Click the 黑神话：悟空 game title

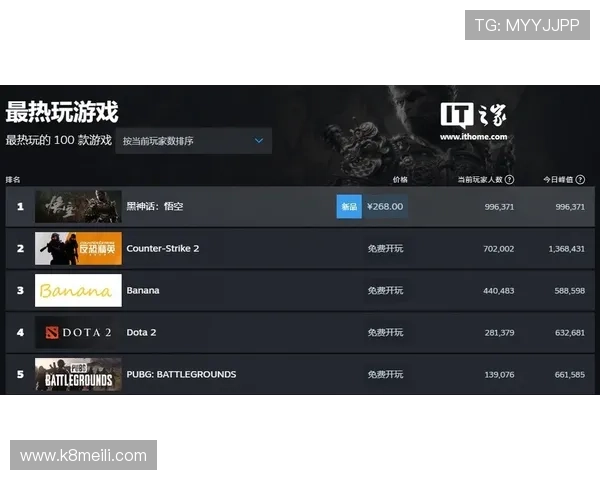(155, 206)
